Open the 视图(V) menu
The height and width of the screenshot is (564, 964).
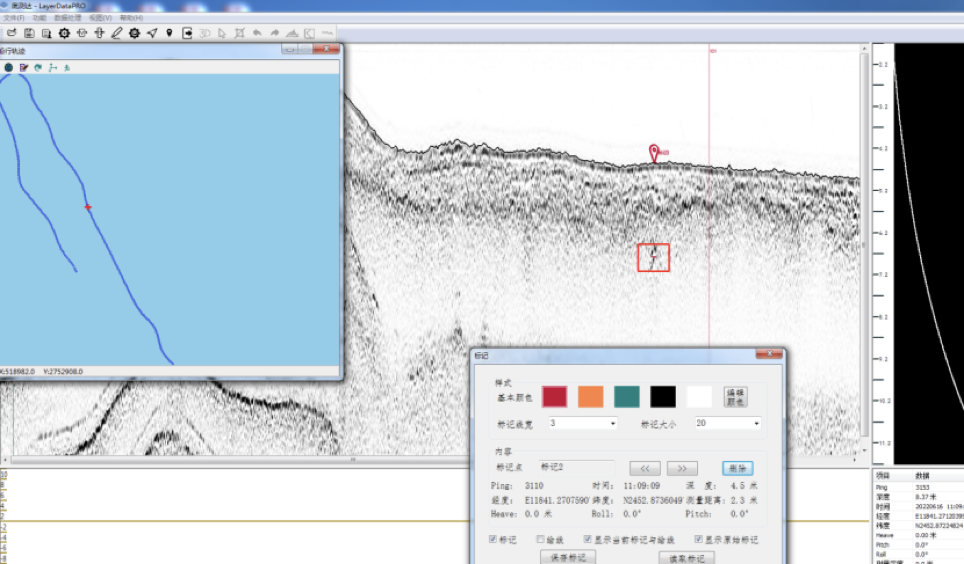tap(100, 18)
